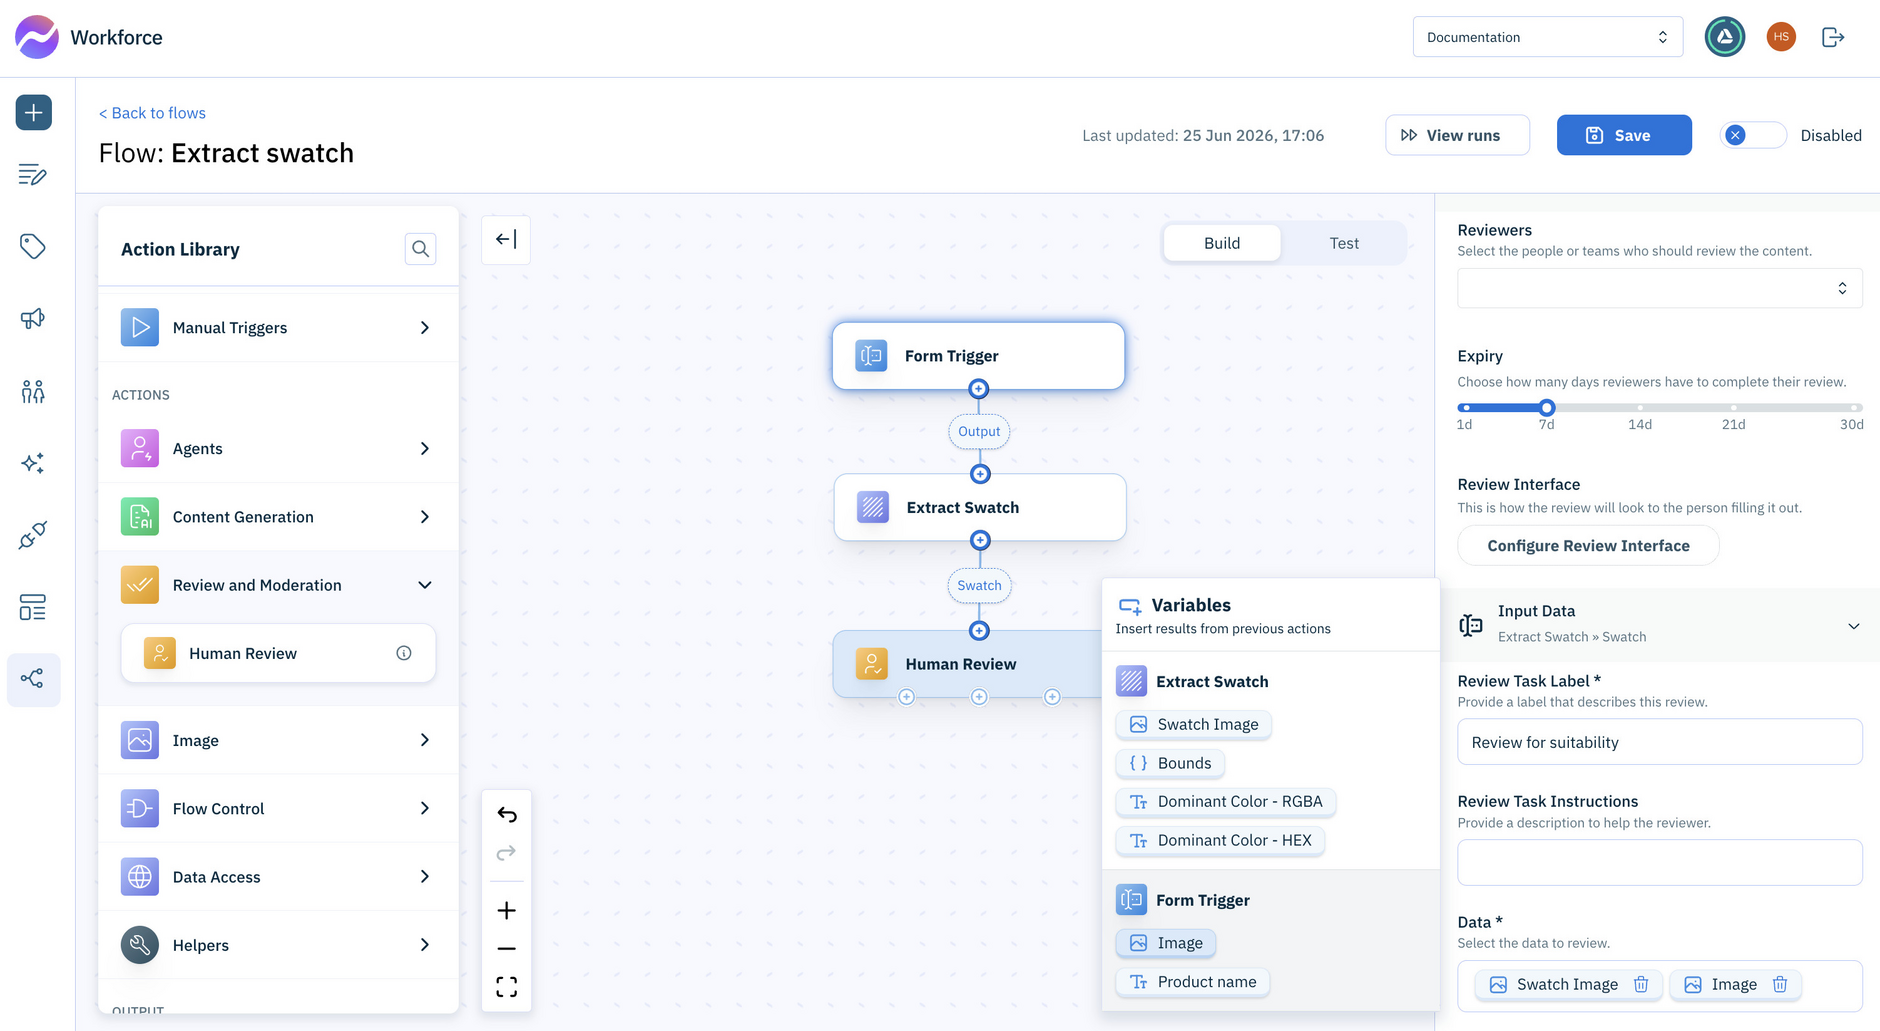1880x1031 pixels.
Task: Click the redo arrow on canvas toolbar
Action: (x=507, y=853)
